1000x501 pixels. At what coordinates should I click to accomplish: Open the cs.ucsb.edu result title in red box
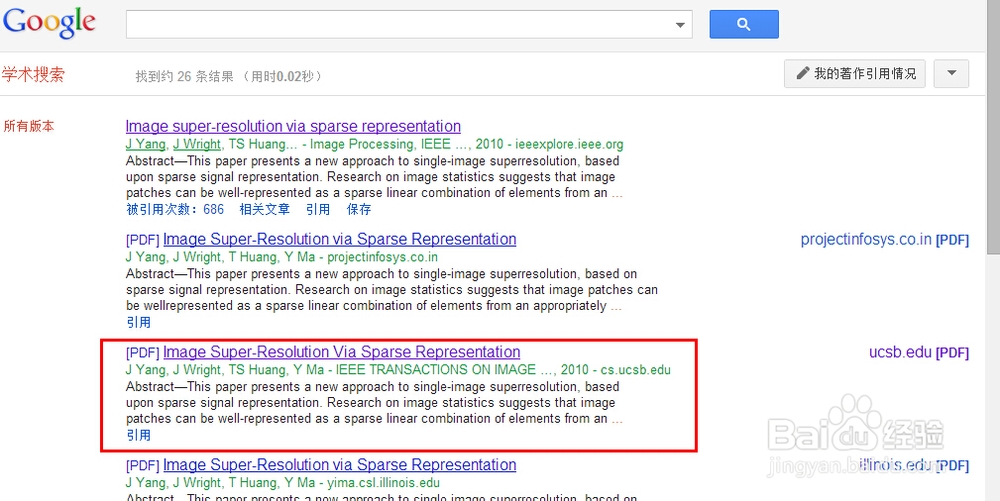pyautogui.click(x=341, y=352)
